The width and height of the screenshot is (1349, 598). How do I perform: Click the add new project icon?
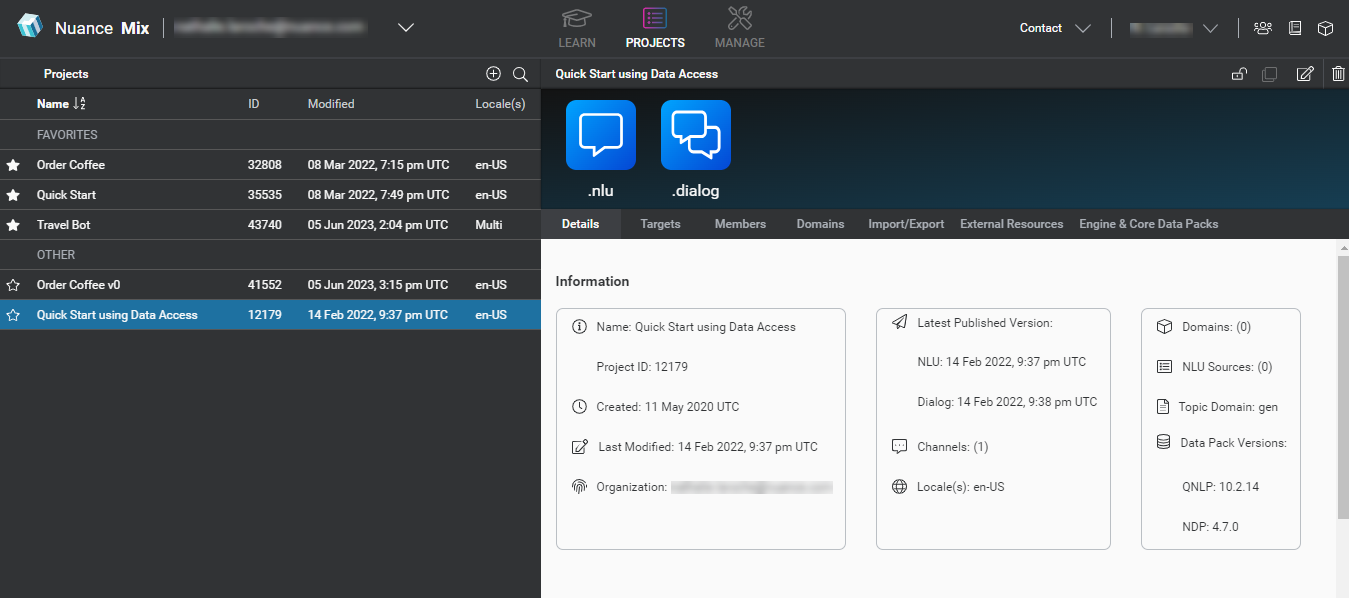pos(493,73)
